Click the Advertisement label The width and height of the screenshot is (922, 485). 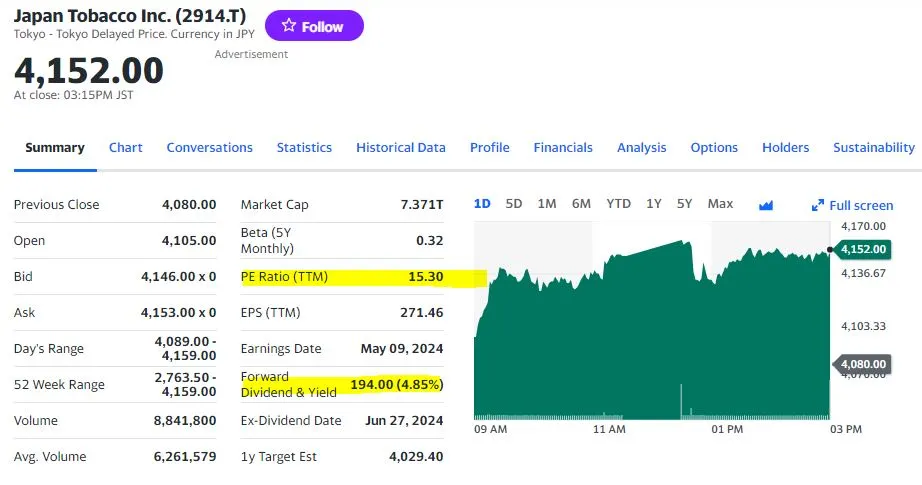tap(251, 54)
